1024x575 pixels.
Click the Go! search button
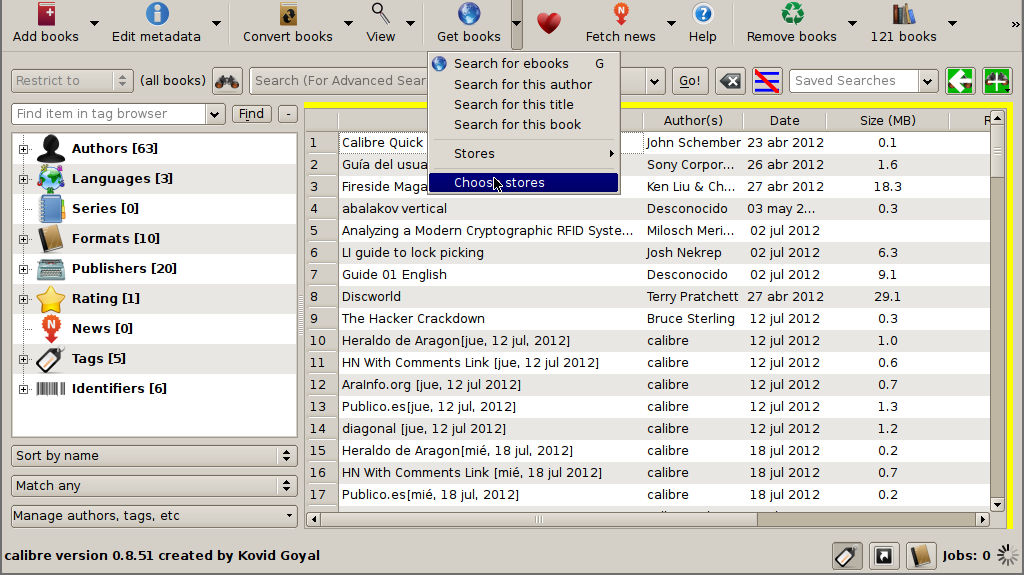point(690,81)
